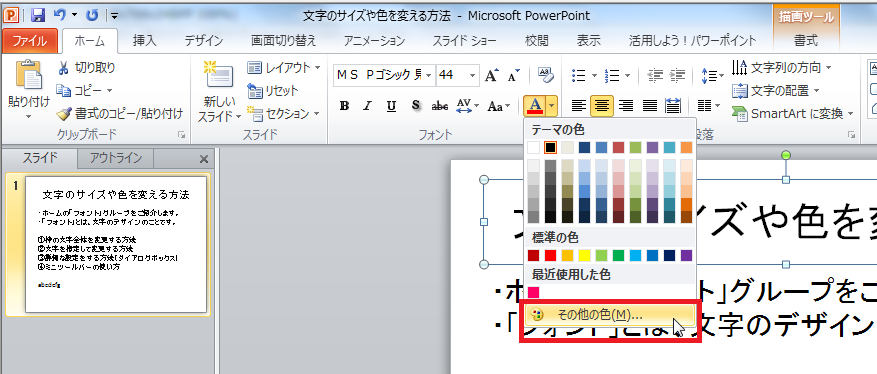
Task: Click the Increase Font Size icon
Action: pyautogui.click(x=492, y=75)
